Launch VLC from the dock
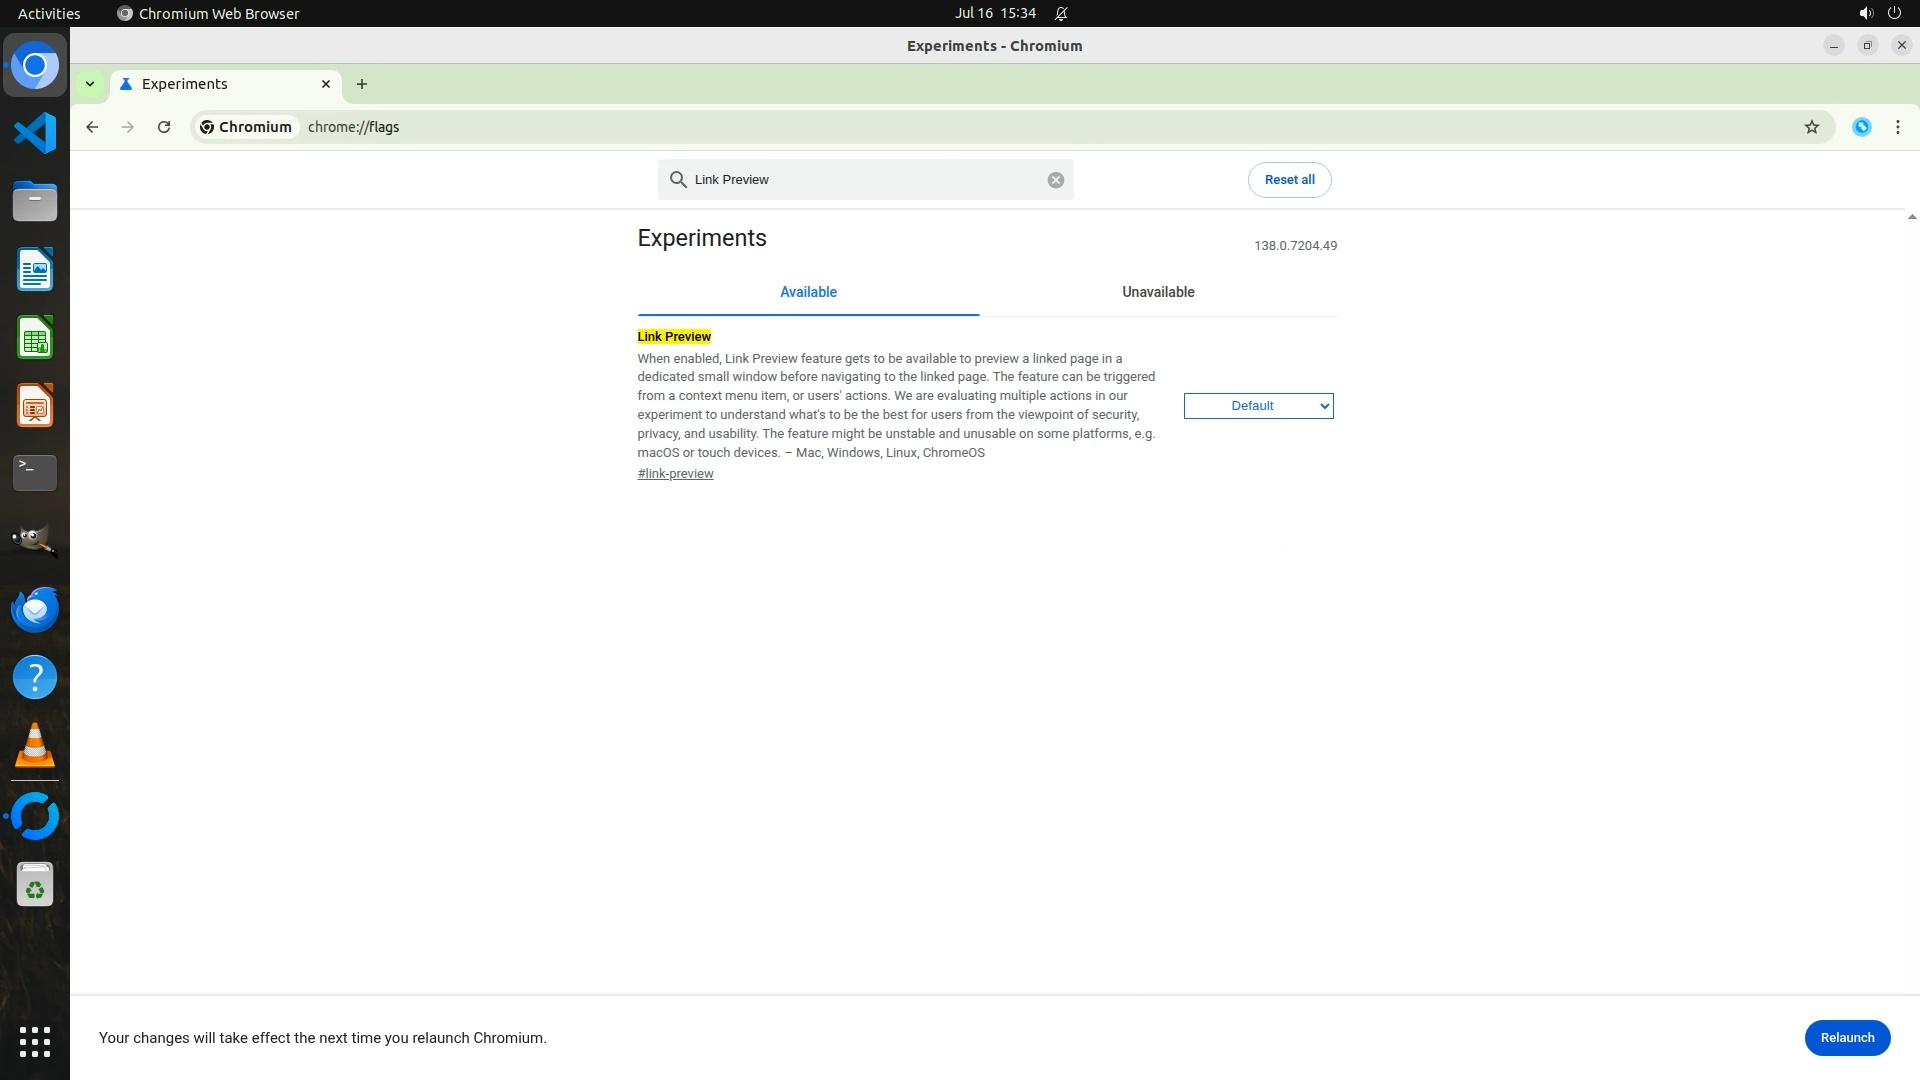 35,746
